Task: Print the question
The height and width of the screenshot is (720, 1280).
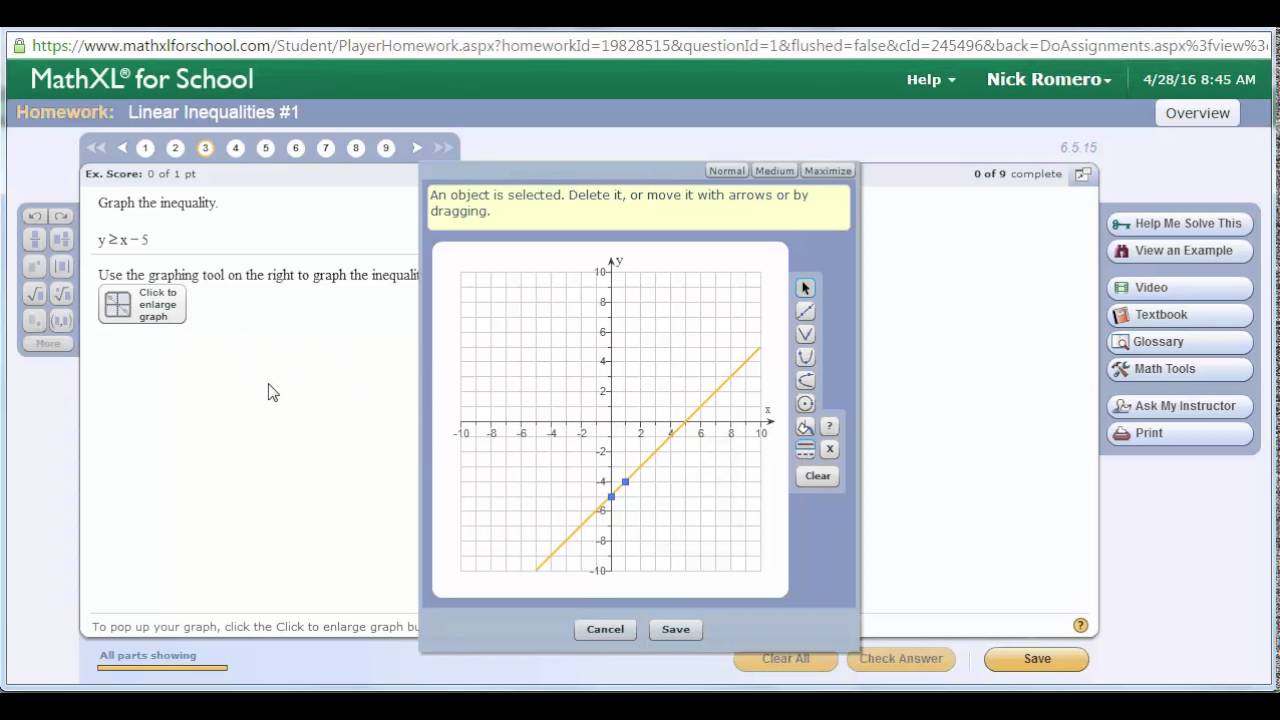Action: pos(1180,433)
